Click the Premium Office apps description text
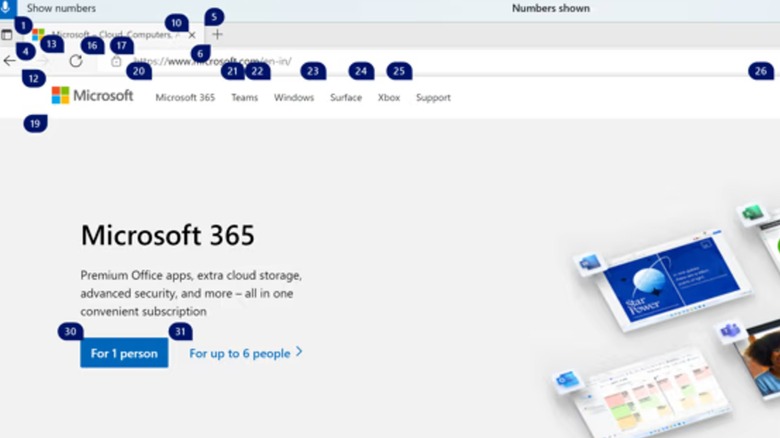This screenshot has width=780, height=438. [191, 293]
